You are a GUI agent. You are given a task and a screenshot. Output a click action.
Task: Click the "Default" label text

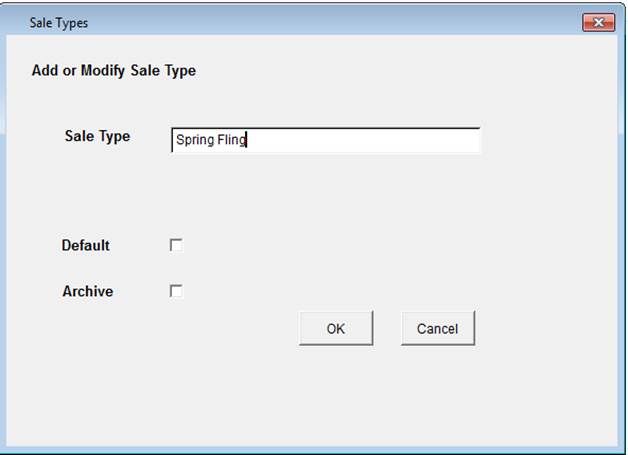pyautogui.click(x=86, y=245)
